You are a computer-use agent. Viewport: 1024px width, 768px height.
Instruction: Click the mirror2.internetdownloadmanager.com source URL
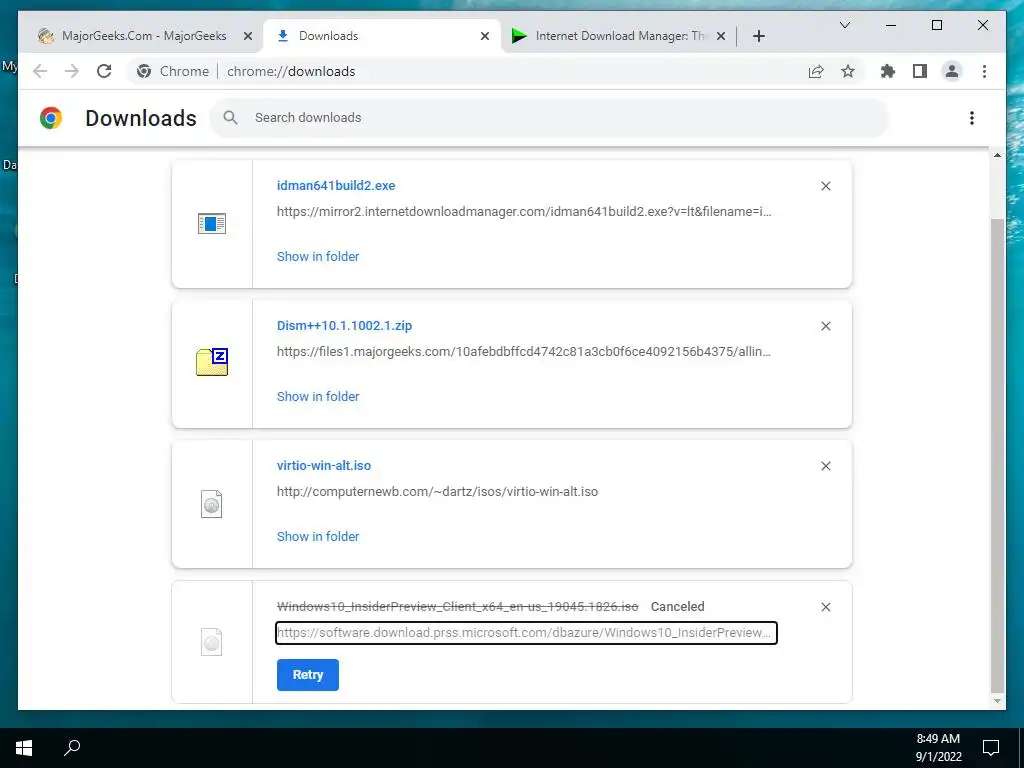[x=524, y=212]
